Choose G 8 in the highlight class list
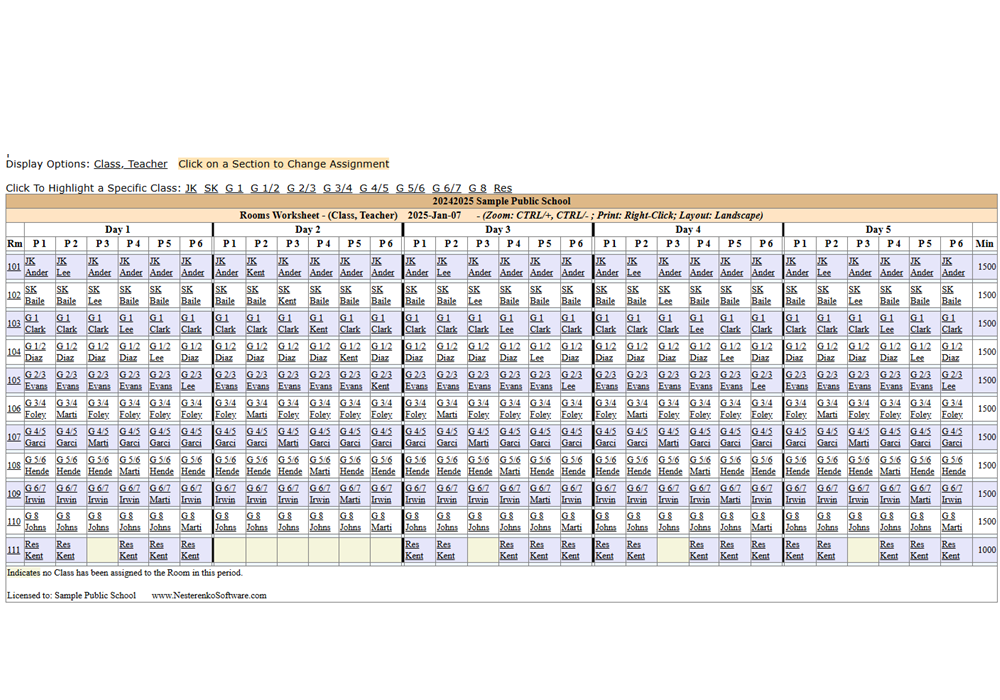 (x=477, y=188)
